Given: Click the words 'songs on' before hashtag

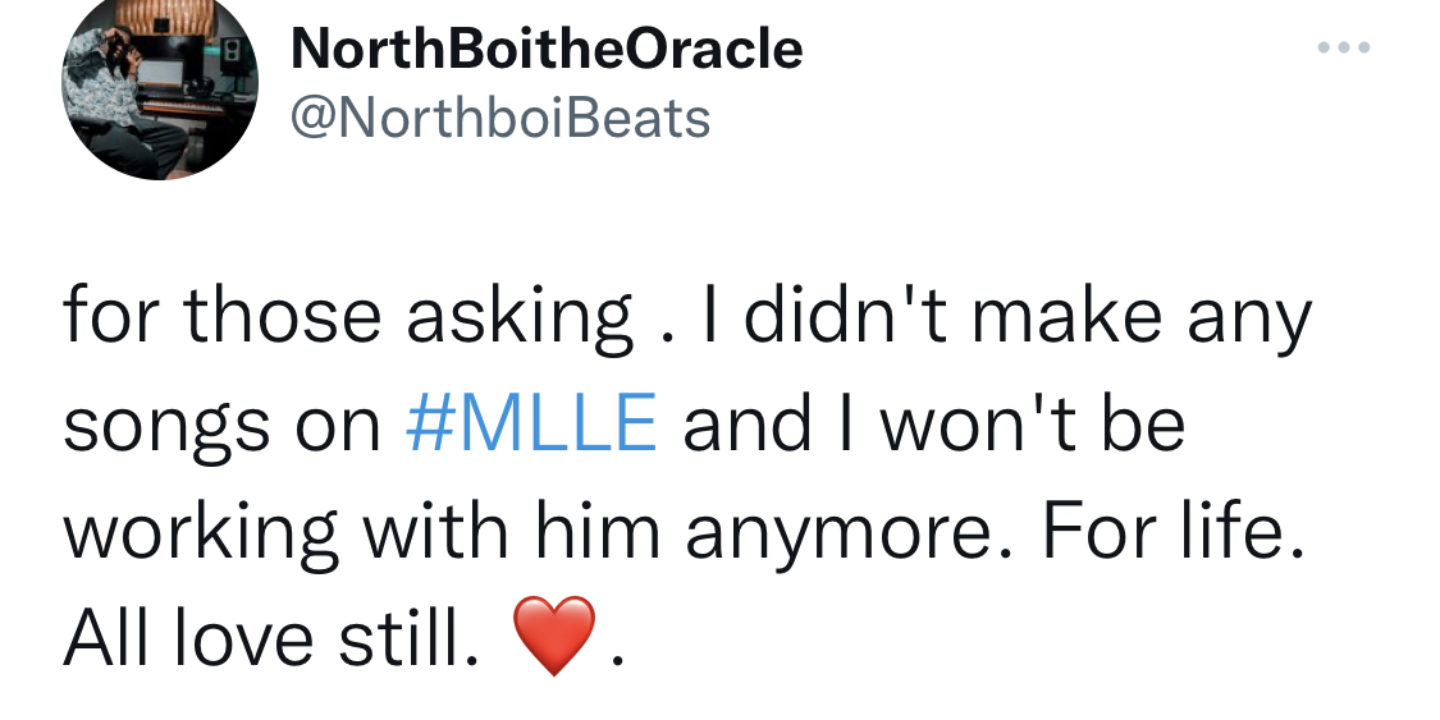Looking at the screenshot, I should (x=223, y=428).
